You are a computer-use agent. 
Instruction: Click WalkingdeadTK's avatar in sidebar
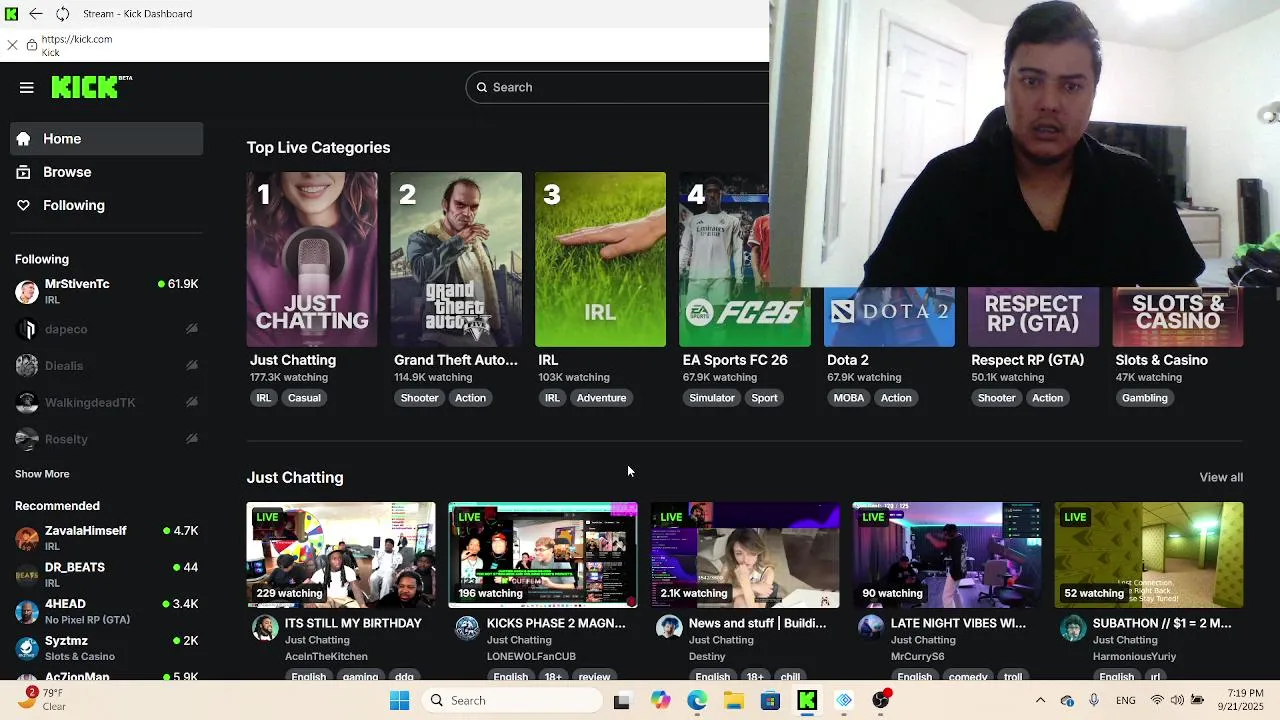click(x=27, y=402)
